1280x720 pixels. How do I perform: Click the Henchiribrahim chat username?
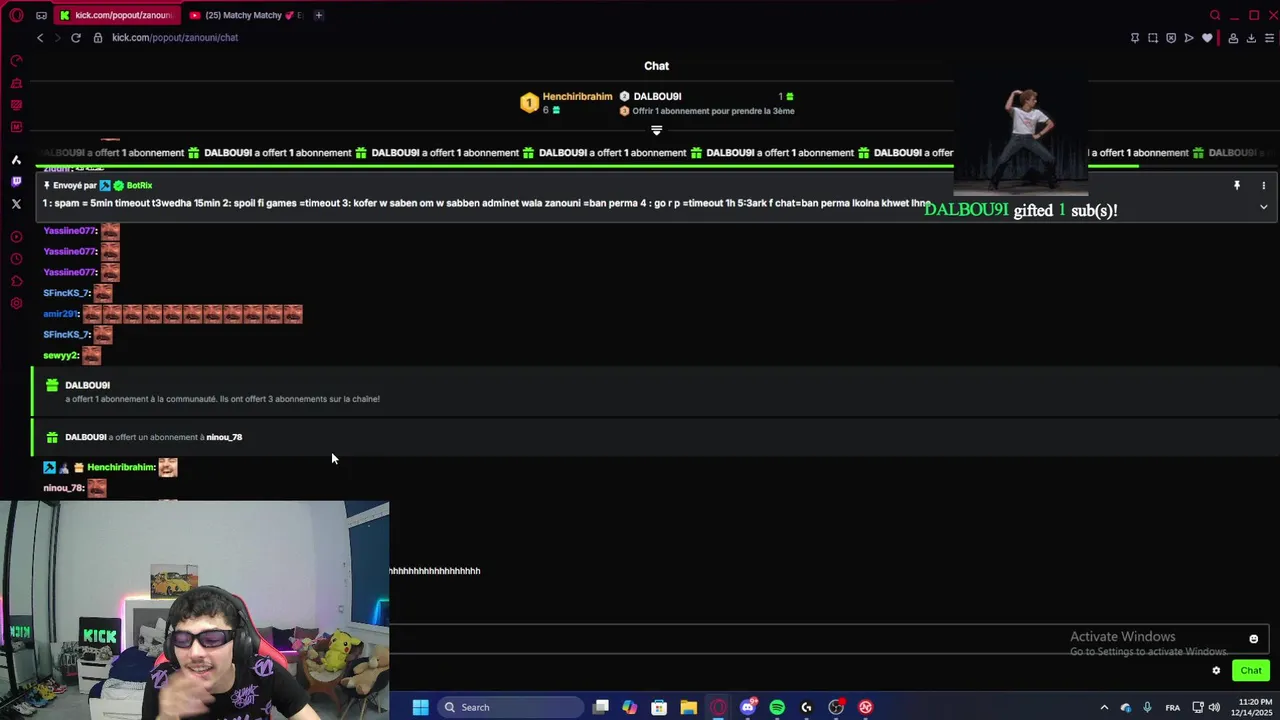[x=121, y=467]
